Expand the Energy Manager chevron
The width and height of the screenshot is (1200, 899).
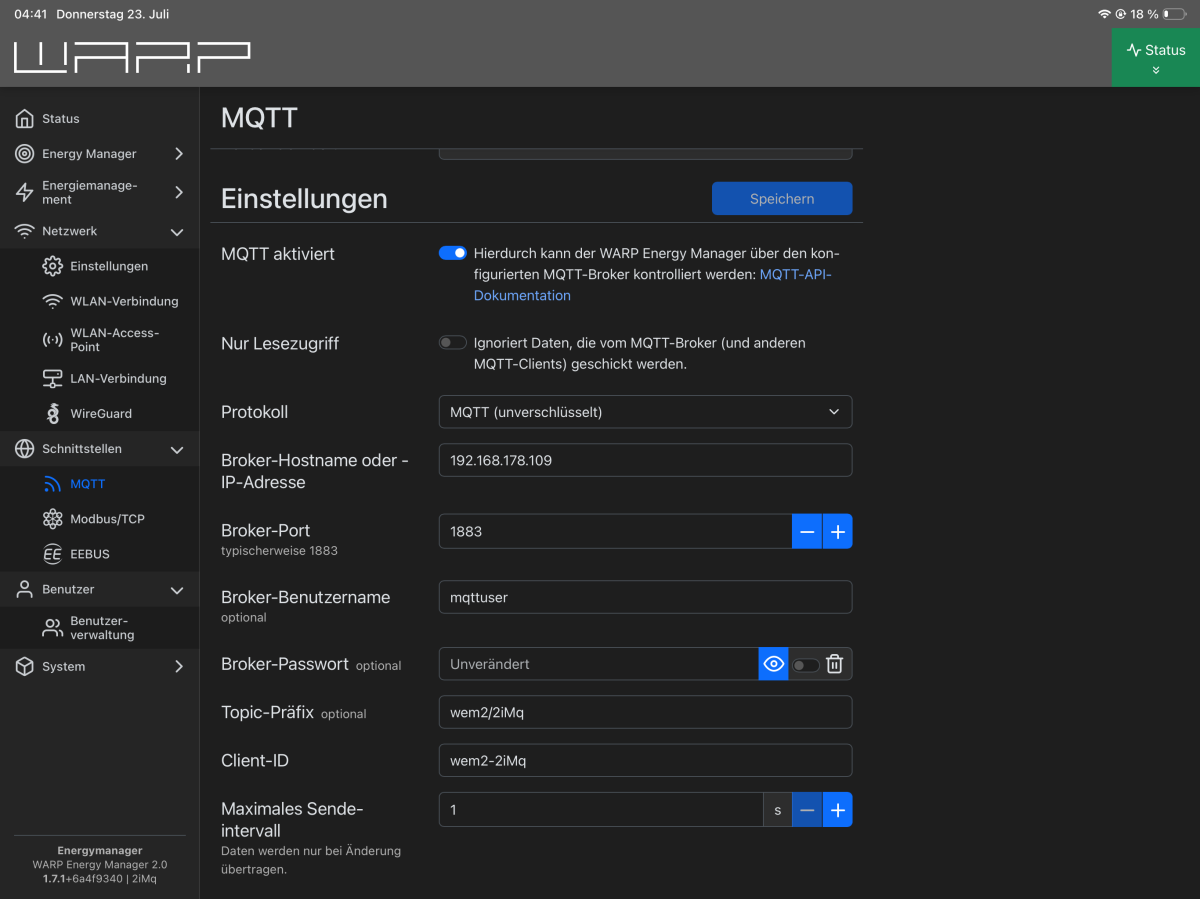click(179, 154)
